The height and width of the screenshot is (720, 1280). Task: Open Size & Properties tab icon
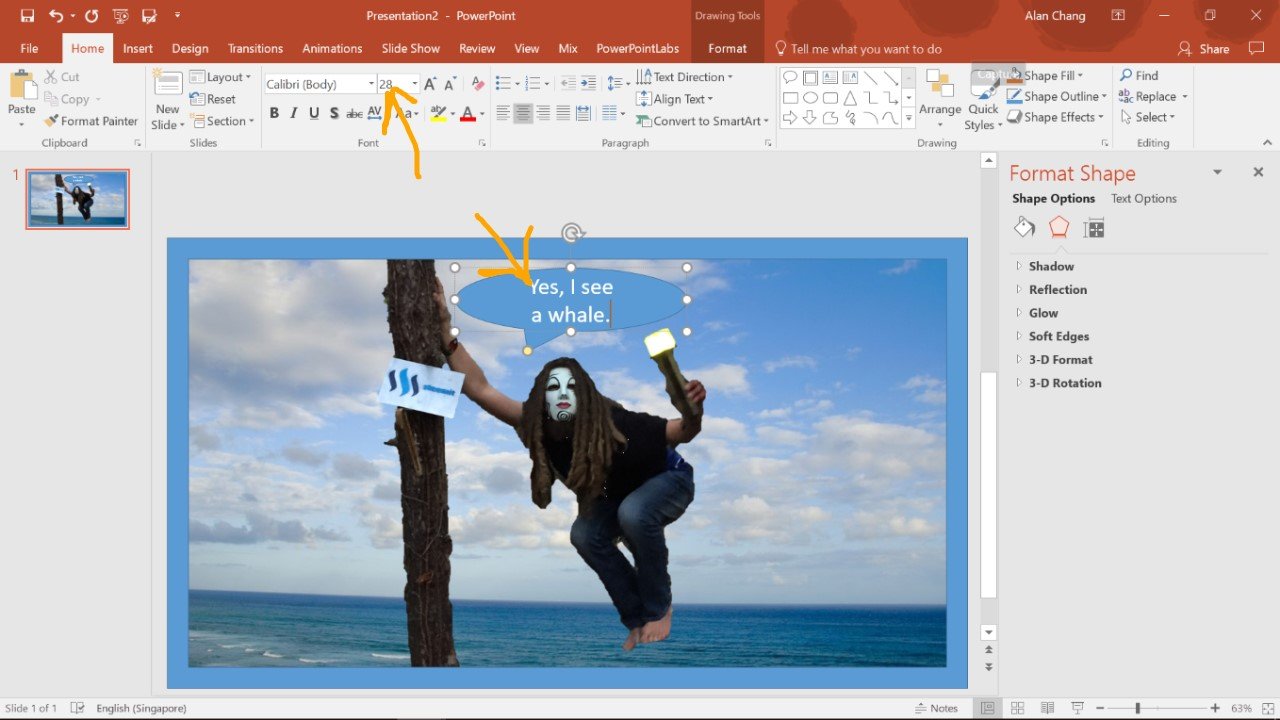click(1094, 228)
